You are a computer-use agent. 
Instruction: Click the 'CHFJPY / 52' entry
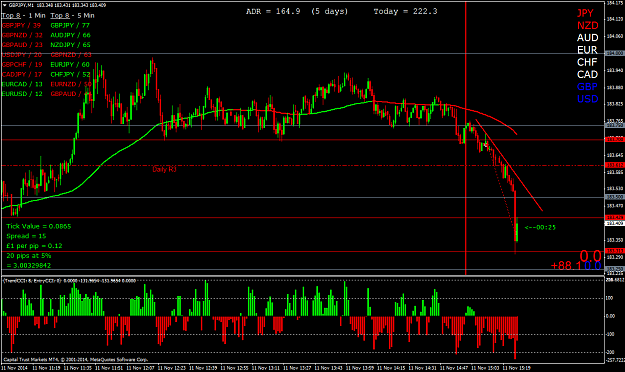click(x=71, y=74)
